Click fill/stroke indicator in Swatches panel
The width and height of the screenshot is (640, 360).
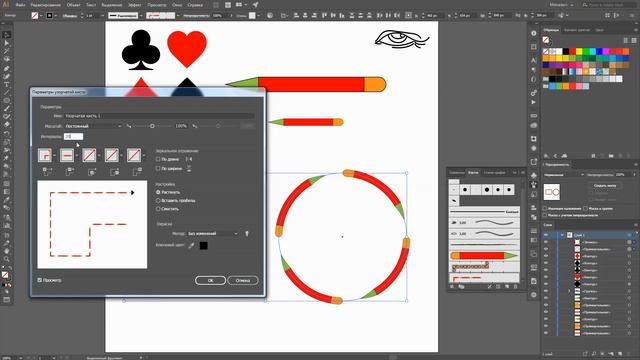coord(546,40)
